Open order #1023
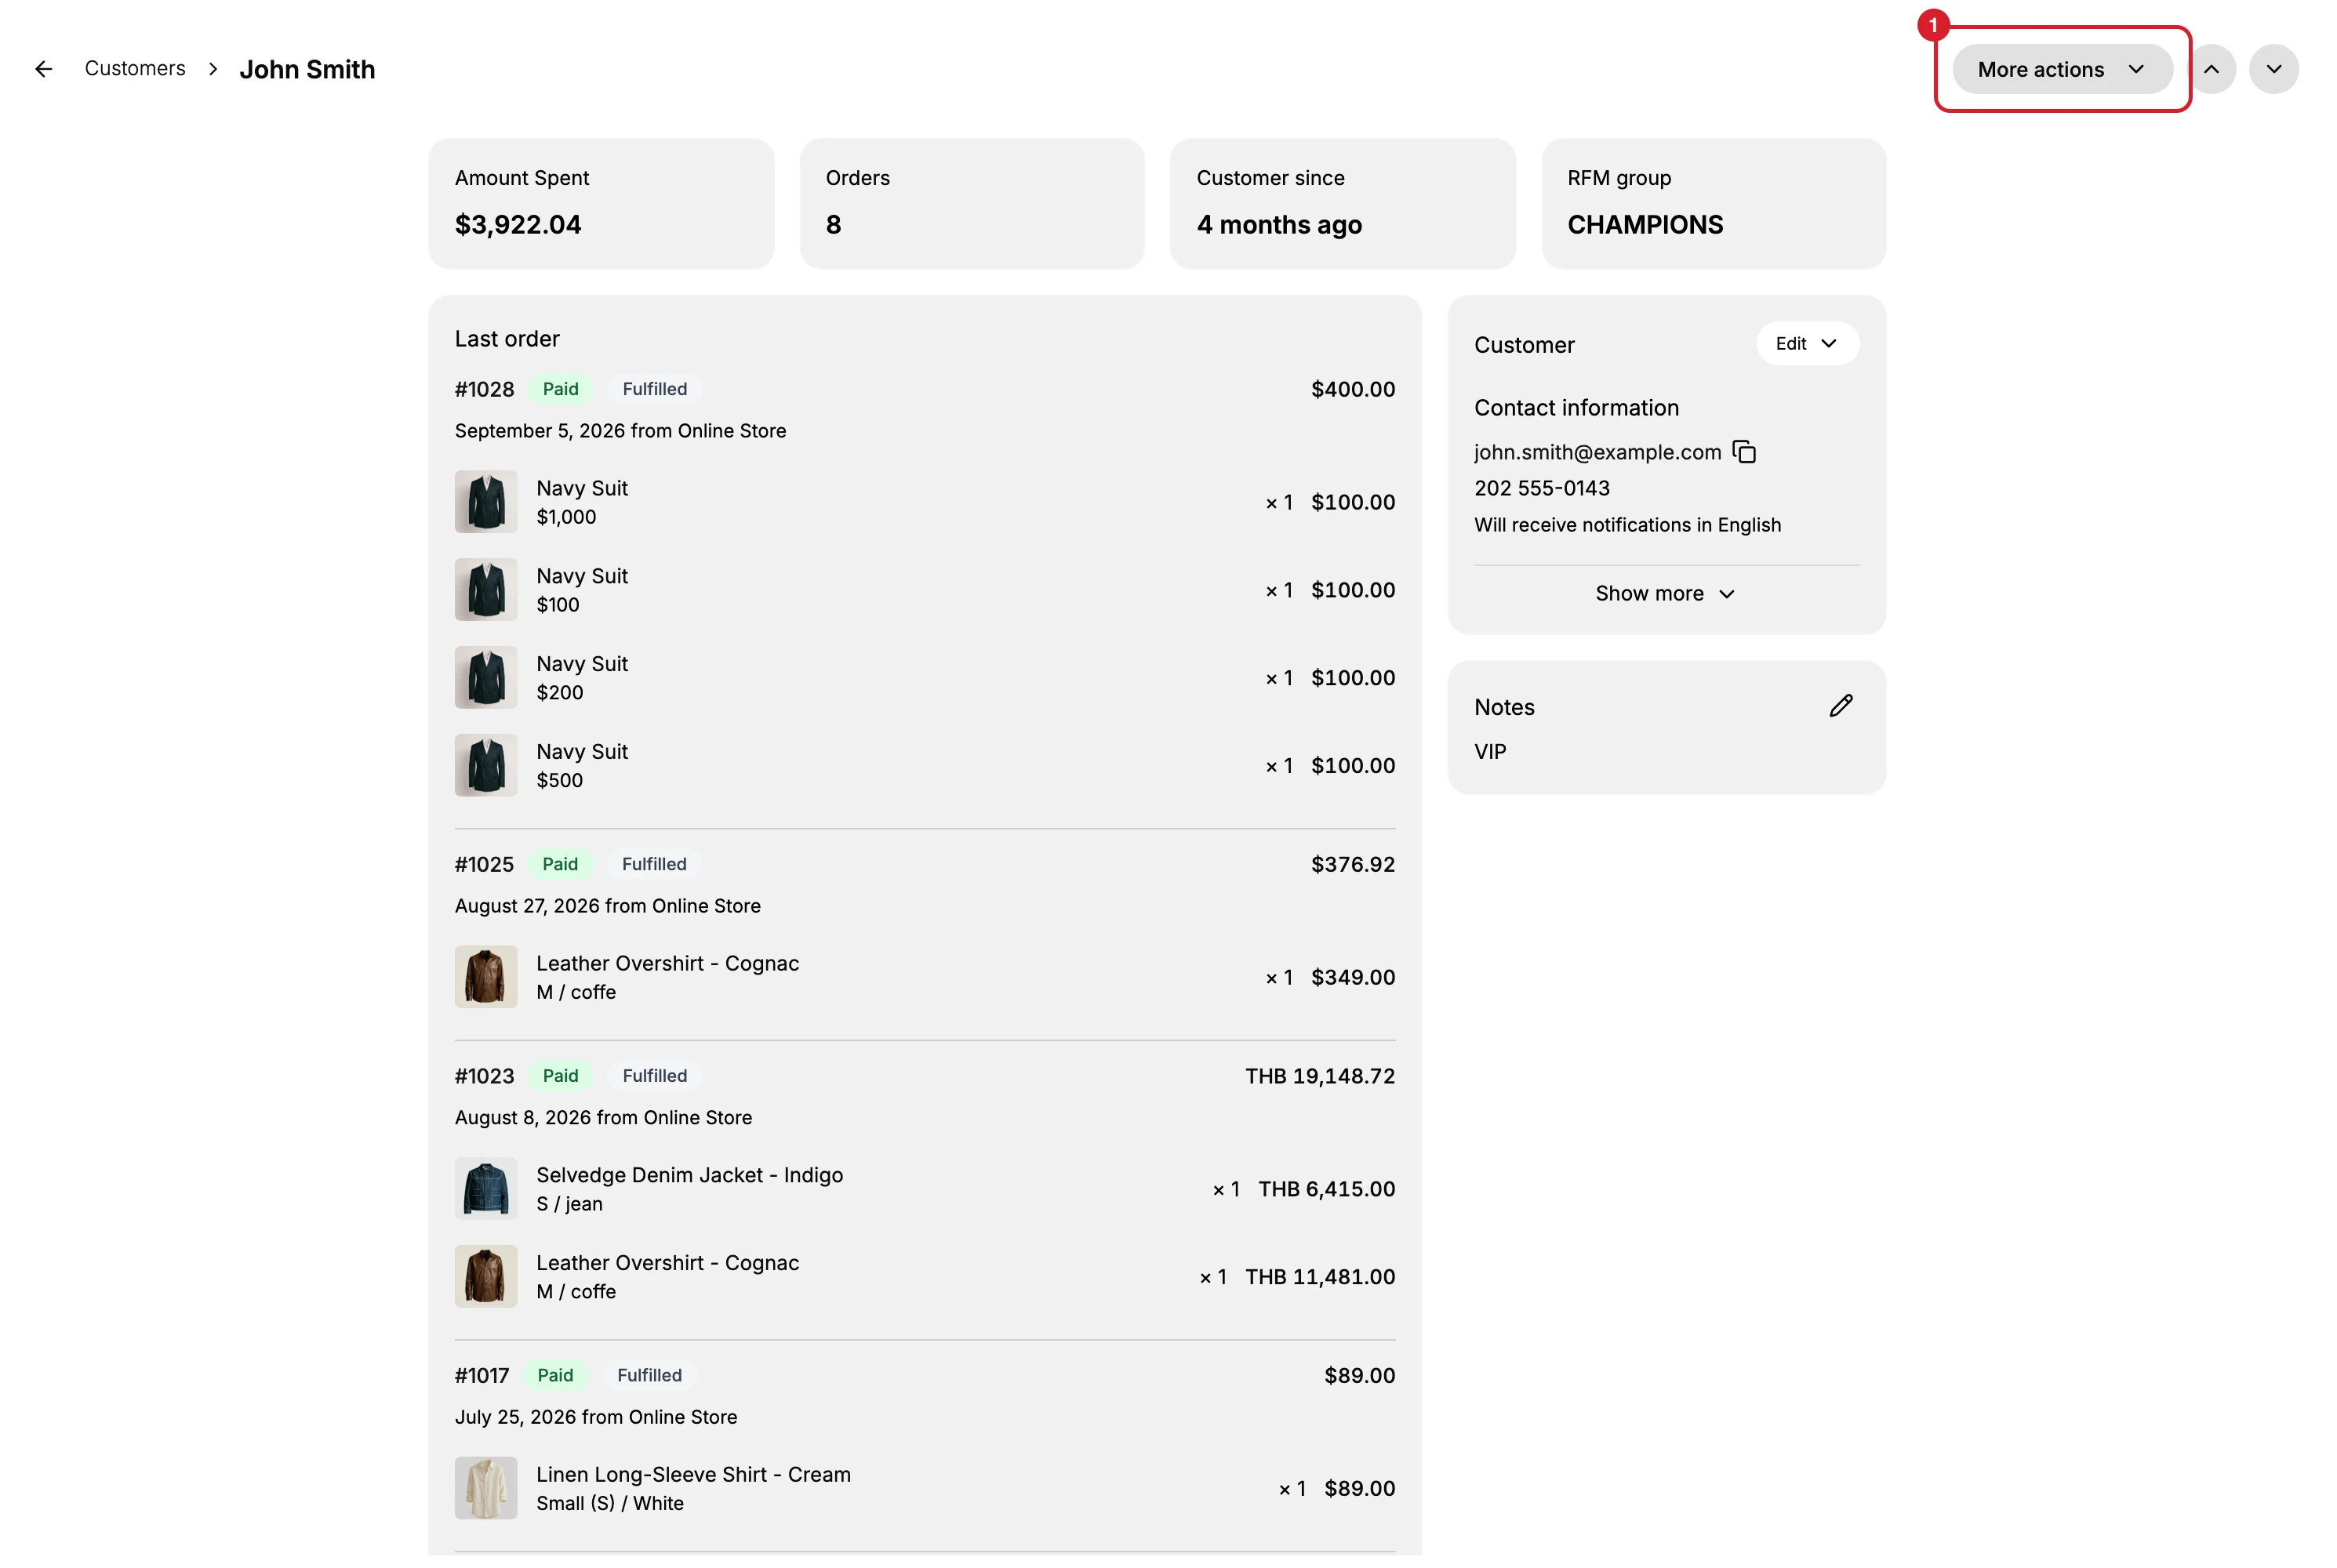The width and height of the screenshot is (2337, 1568). pos(484,1076)
